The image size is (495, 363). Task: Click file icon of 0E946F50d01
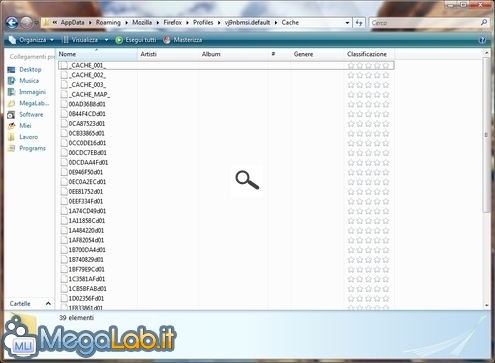point(64,172)
